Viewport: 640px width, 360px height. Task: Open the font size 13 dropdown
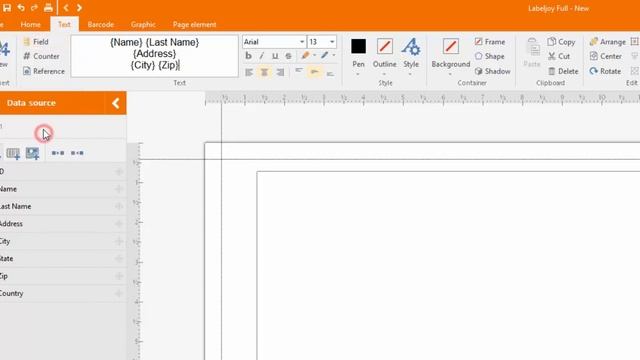coord(332,42)
